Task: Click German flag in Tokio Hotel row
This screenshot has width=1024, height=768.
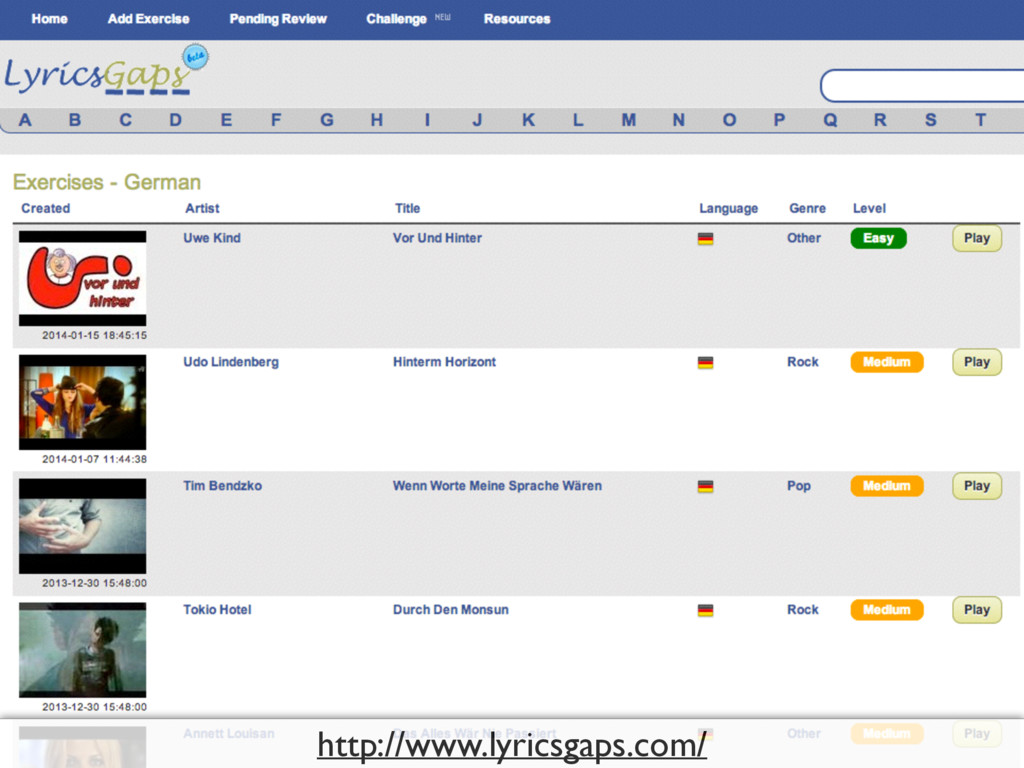Action: click(x=705, y=611)
